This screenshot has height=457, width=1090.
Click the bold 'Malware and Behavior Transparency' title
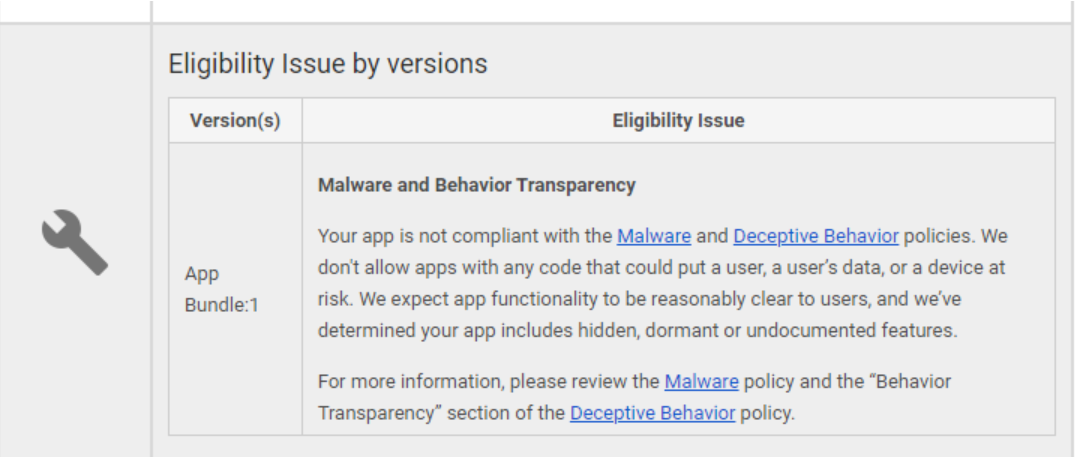tap(477, 185)
